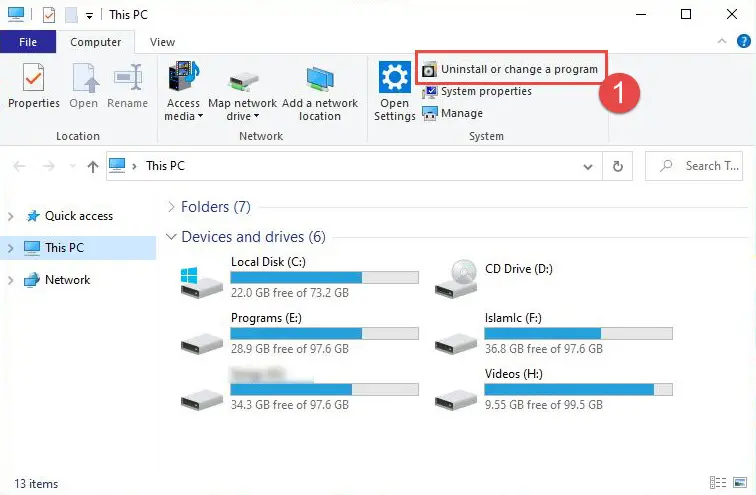This screenshot has height=495, width=756.
Task: Click the Access media icon
Action: (183, 76)
